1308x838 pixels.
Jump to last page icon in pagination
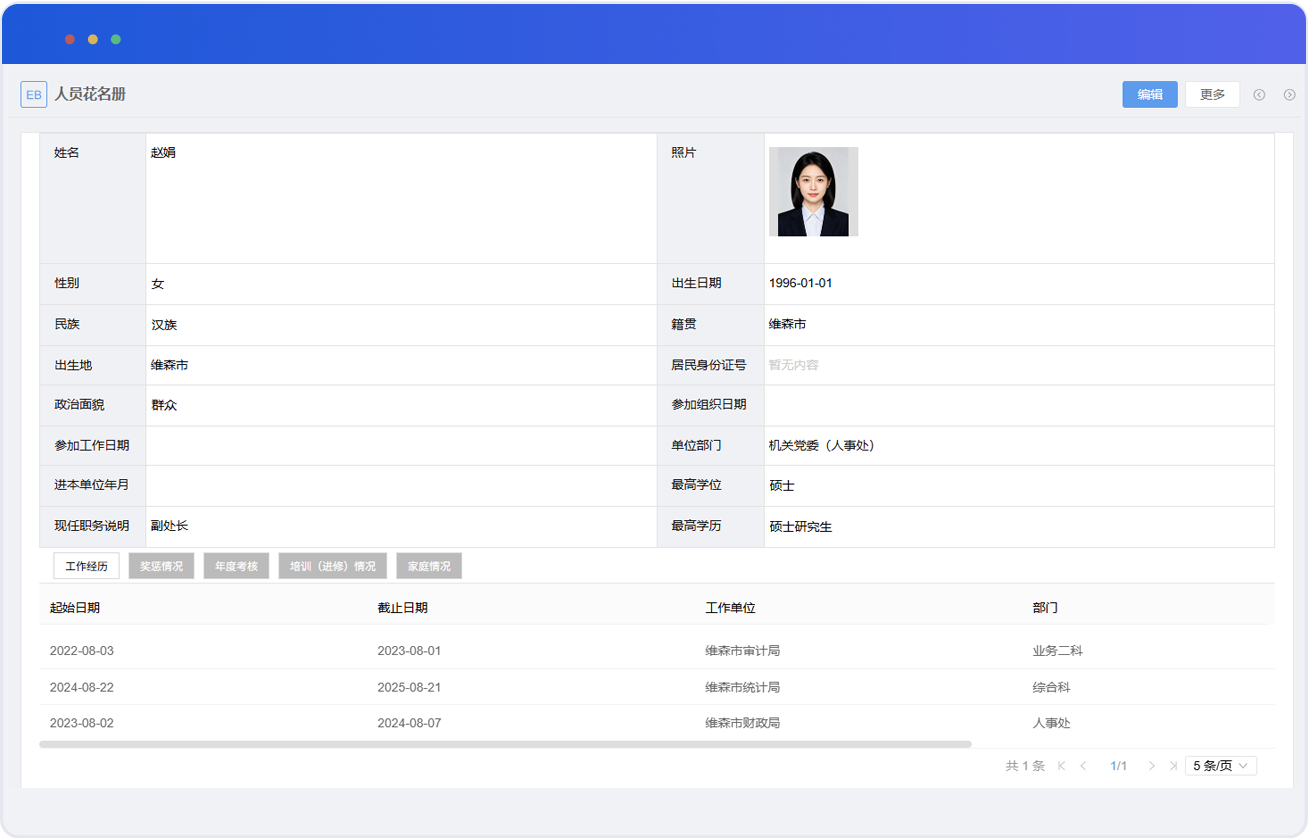pyautogui.click(x=1173, y=766)
